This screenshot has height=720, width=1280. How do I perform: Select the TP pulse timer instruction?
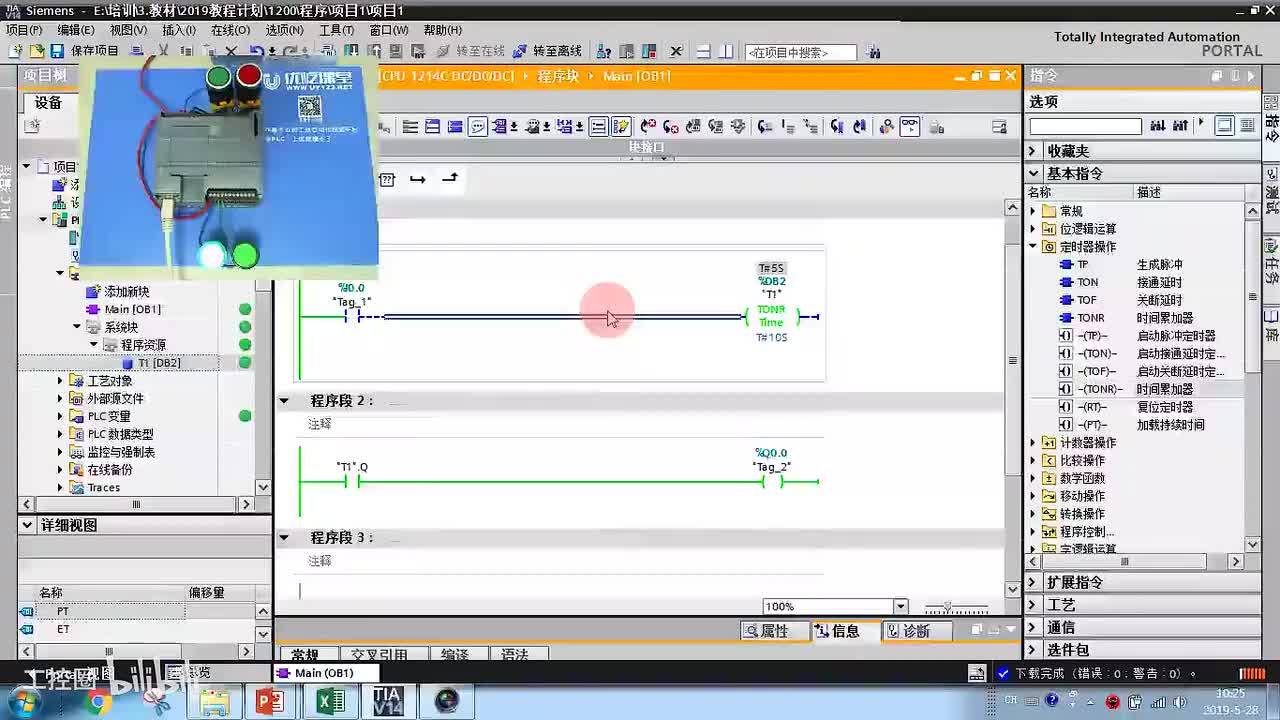1082,265
